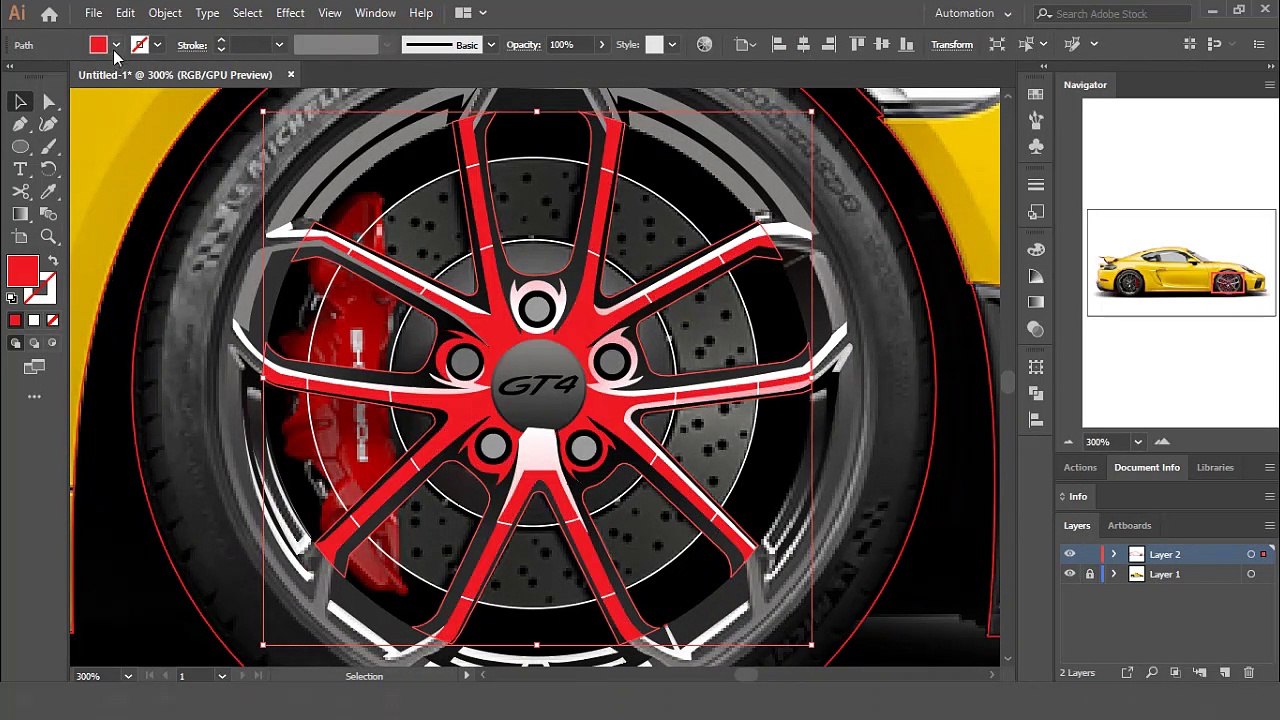
Task: Click Layer 2 target circle
Action: click(x=1251, y=554)
